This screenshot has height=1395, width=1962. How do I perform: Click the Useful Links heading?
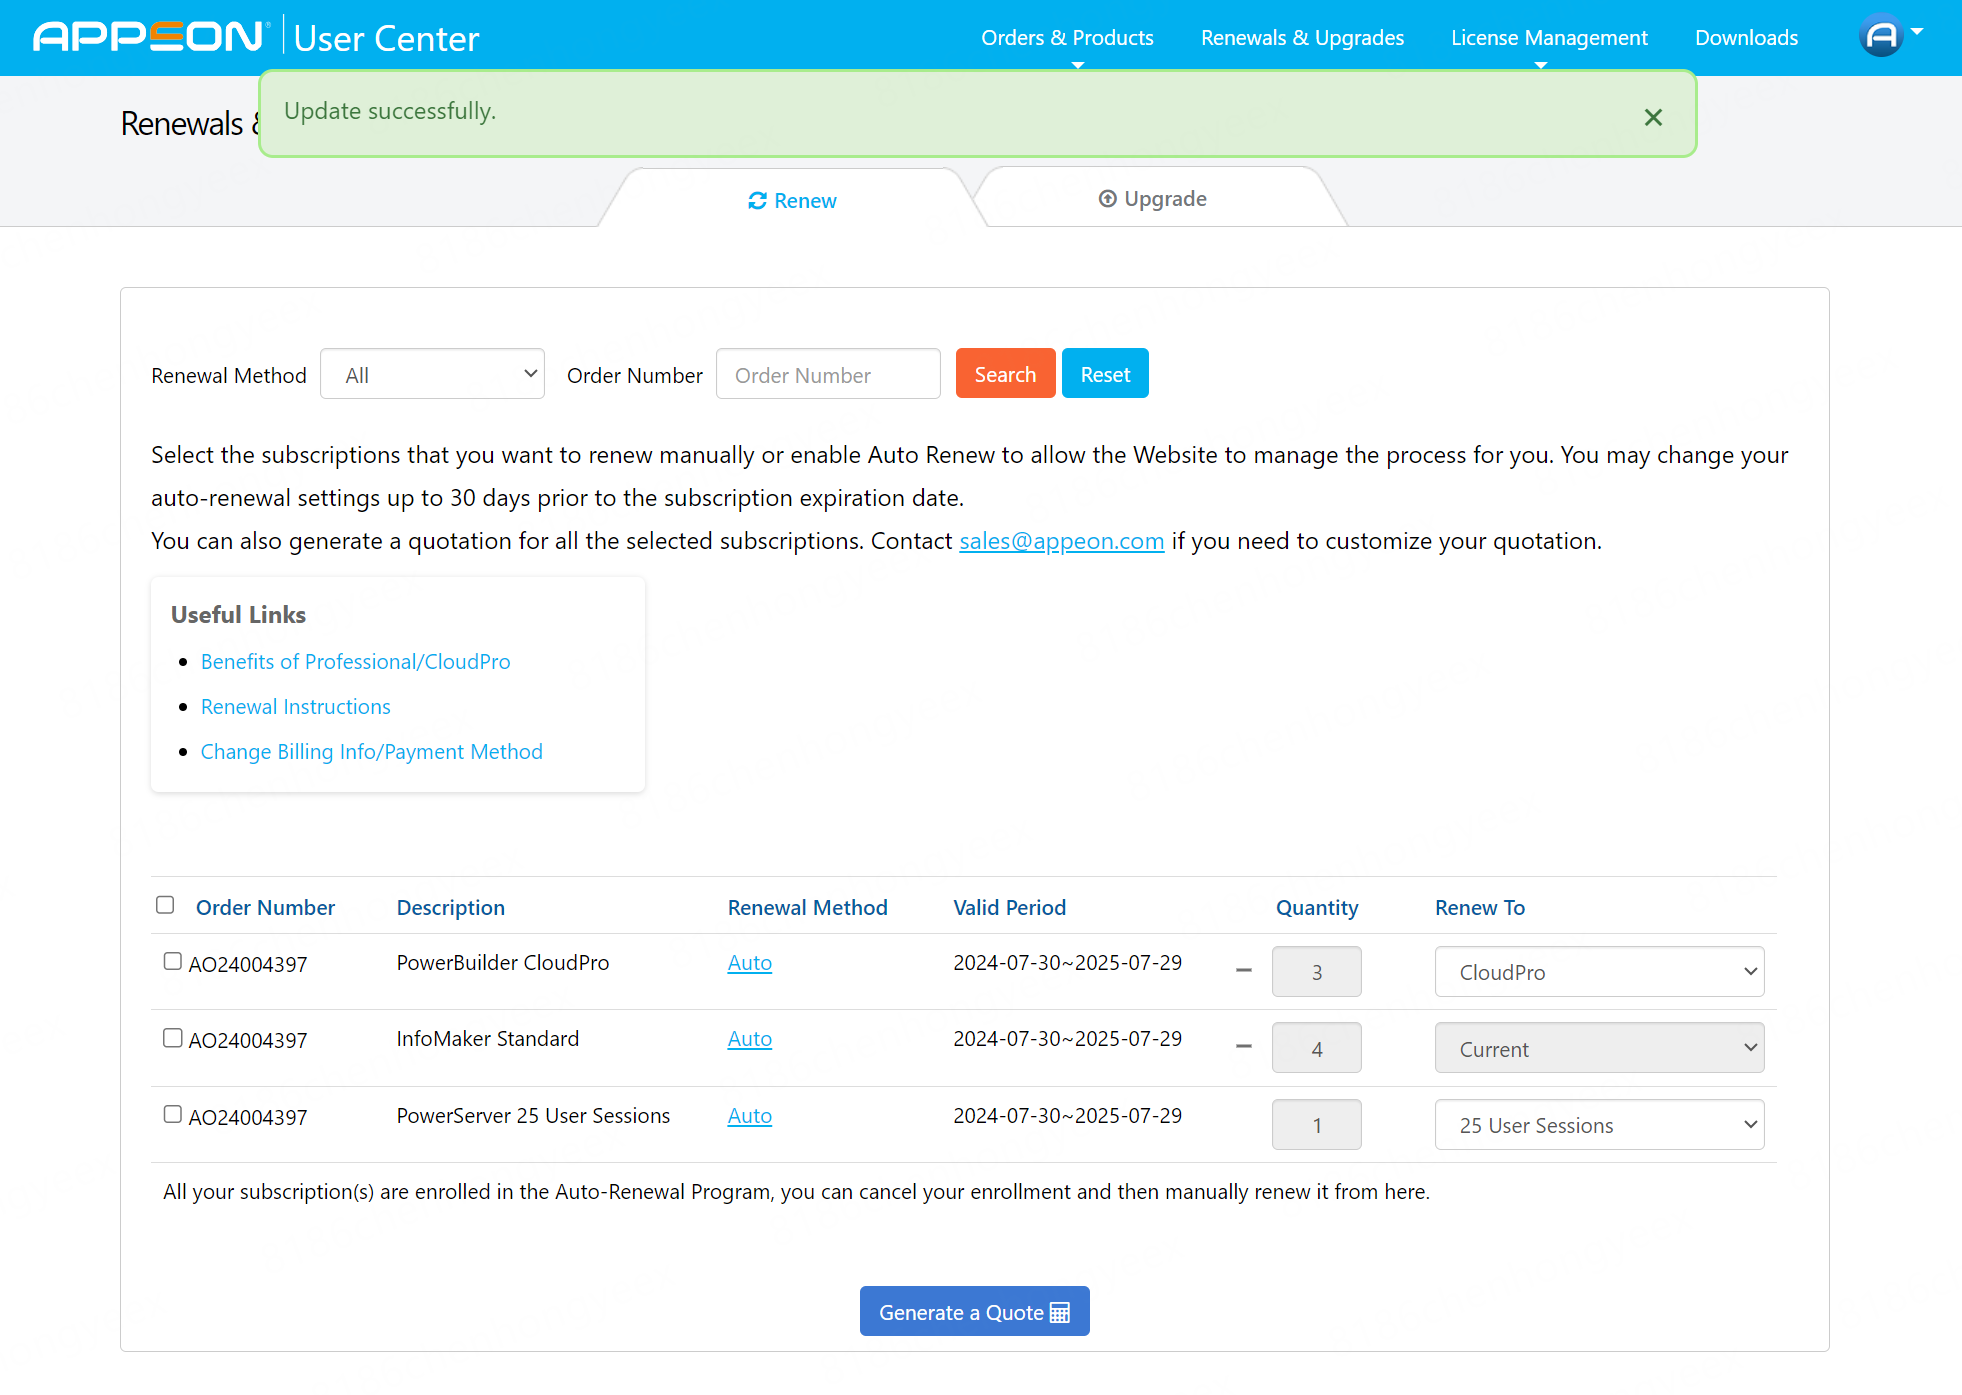point(238,614)
